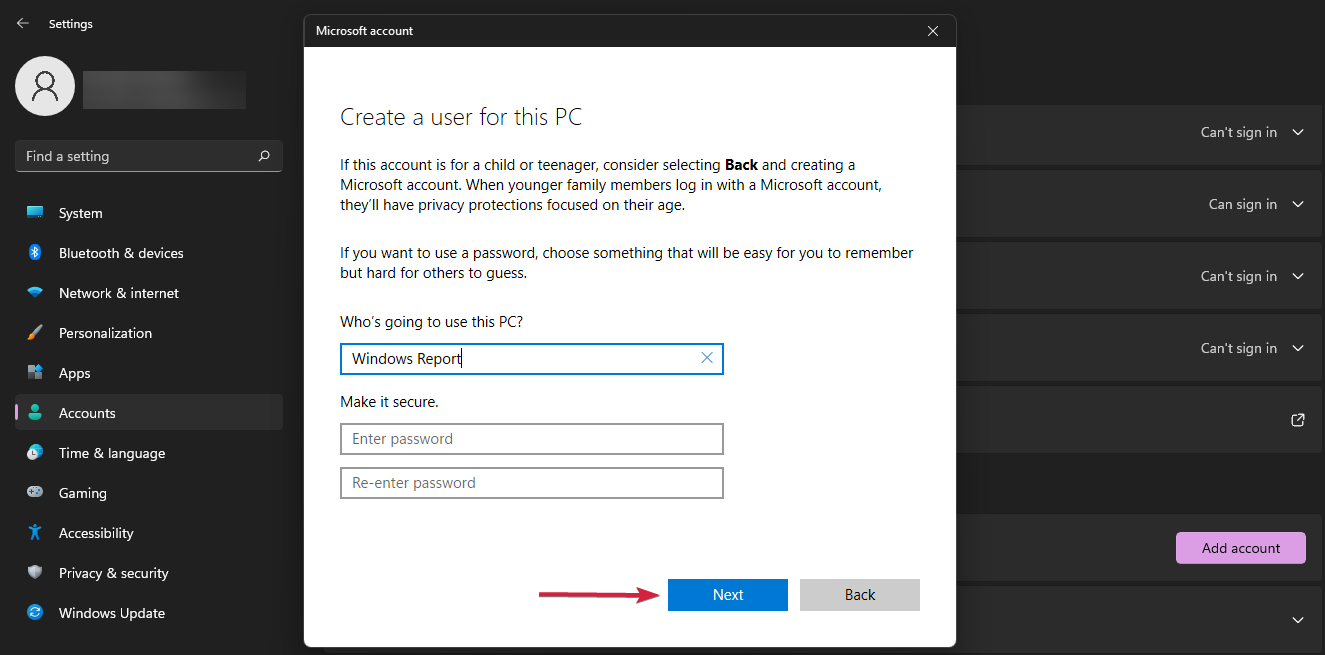Click the 'Make it secure.' label

(389, 402)
